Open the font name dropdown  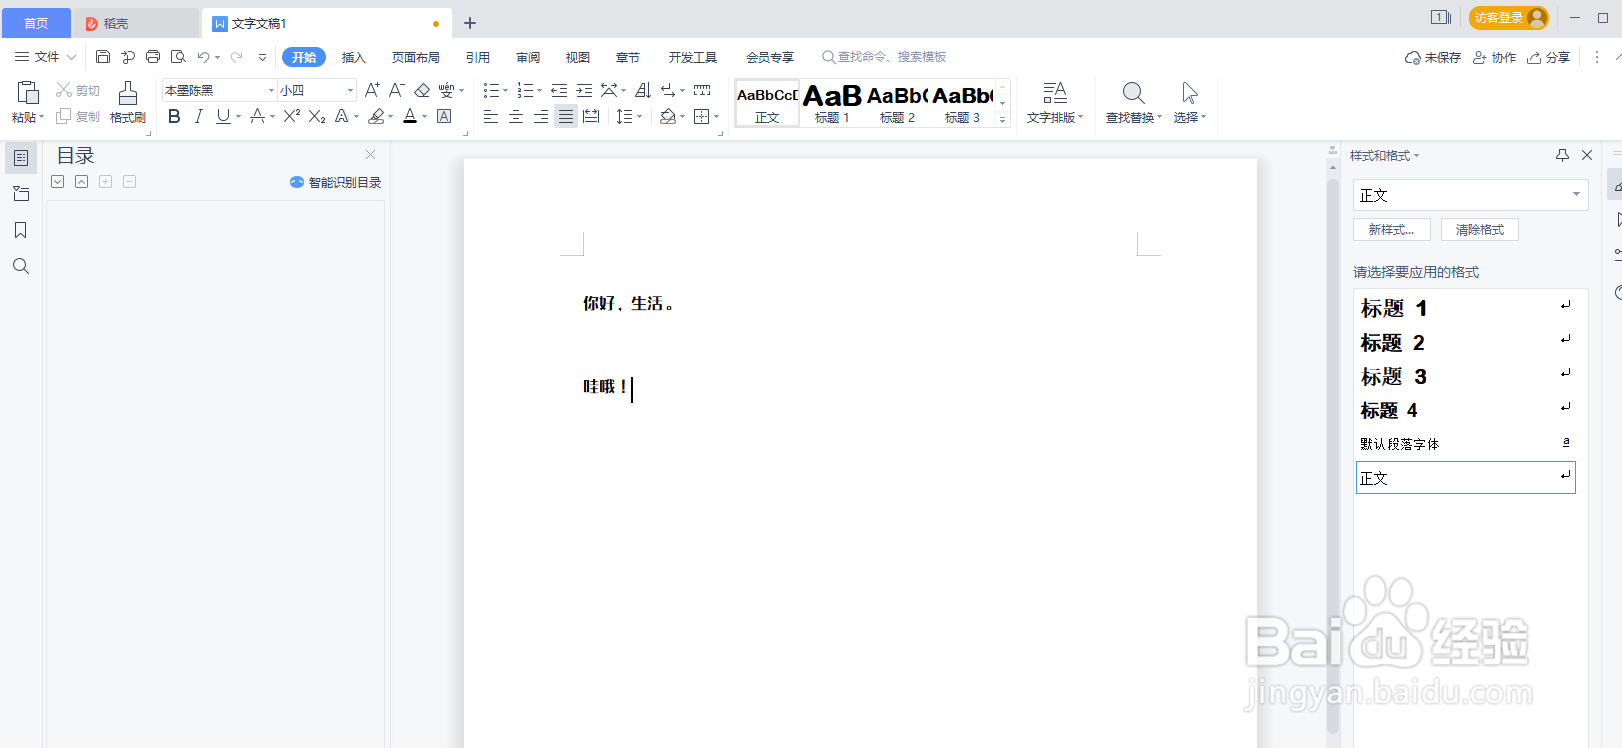[x=270, y=90]
